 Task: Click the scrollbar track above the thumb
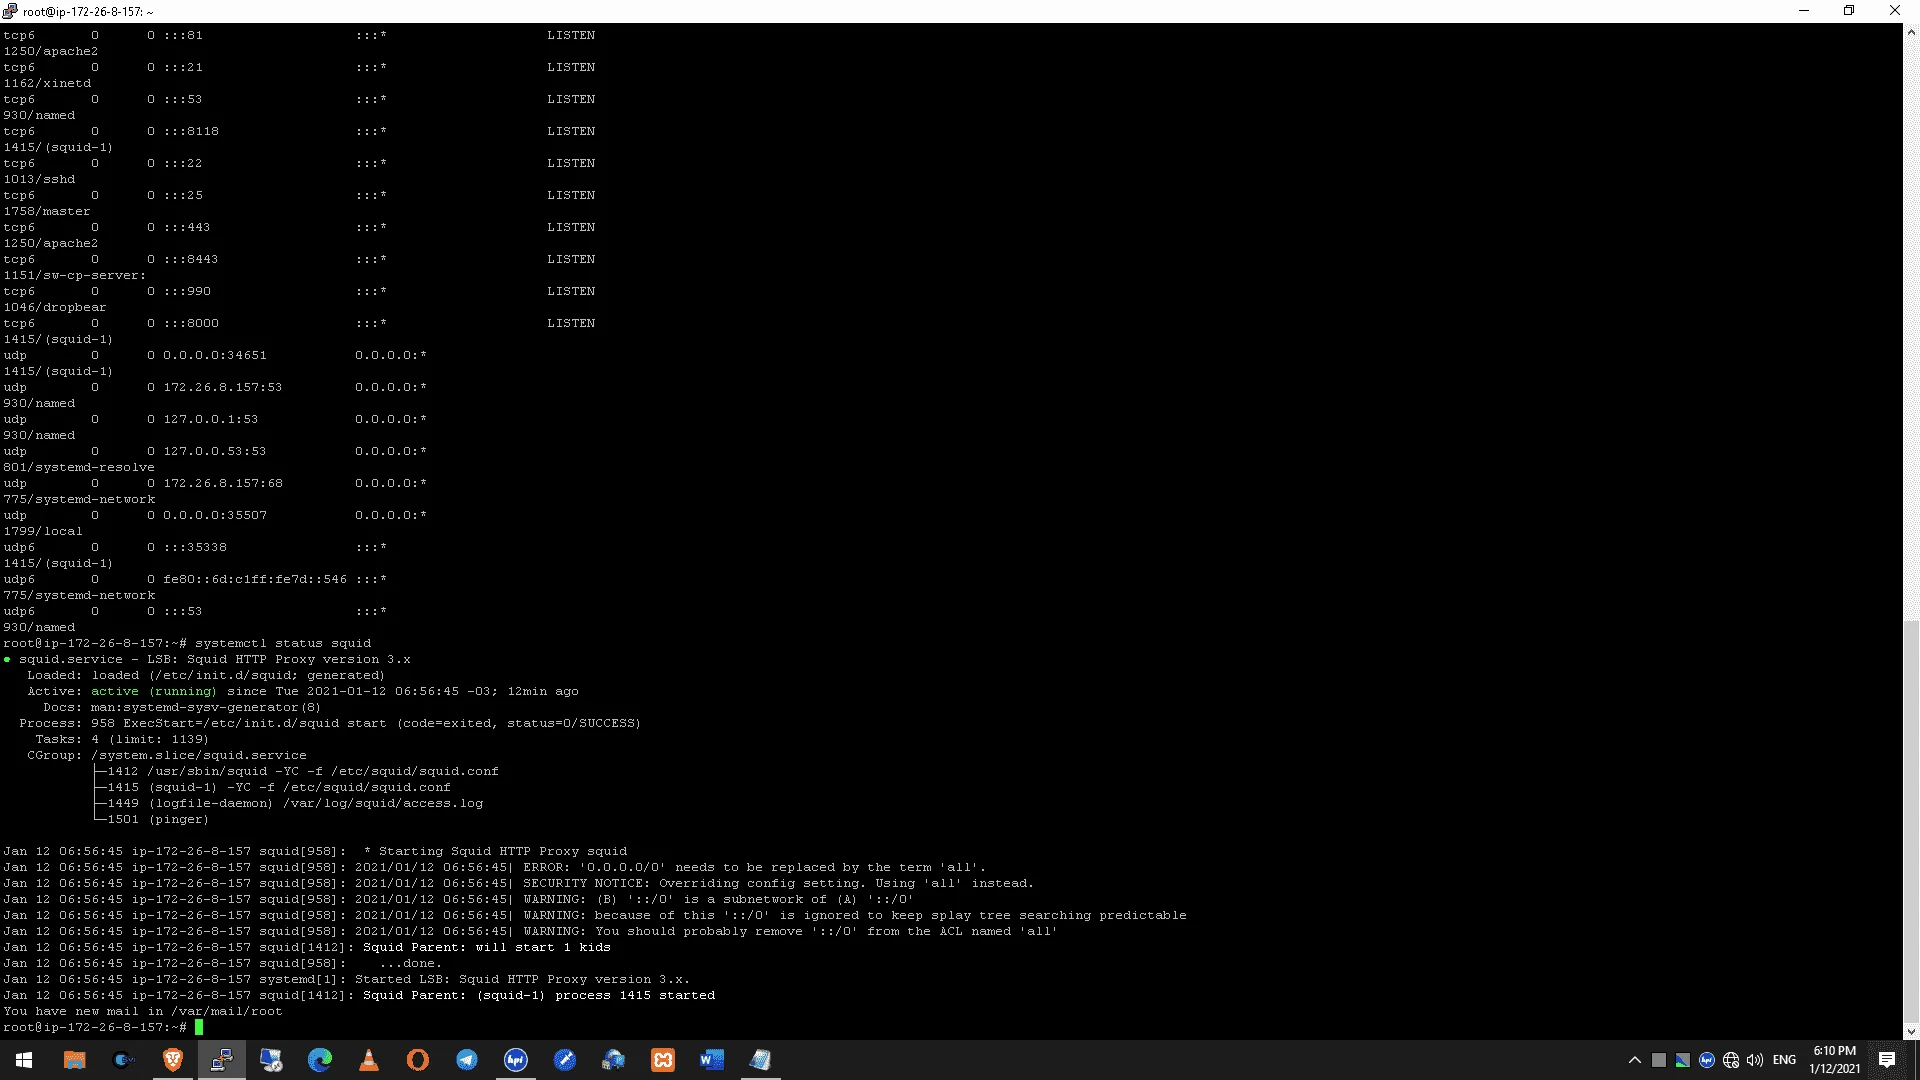[x=1911, y=330]
